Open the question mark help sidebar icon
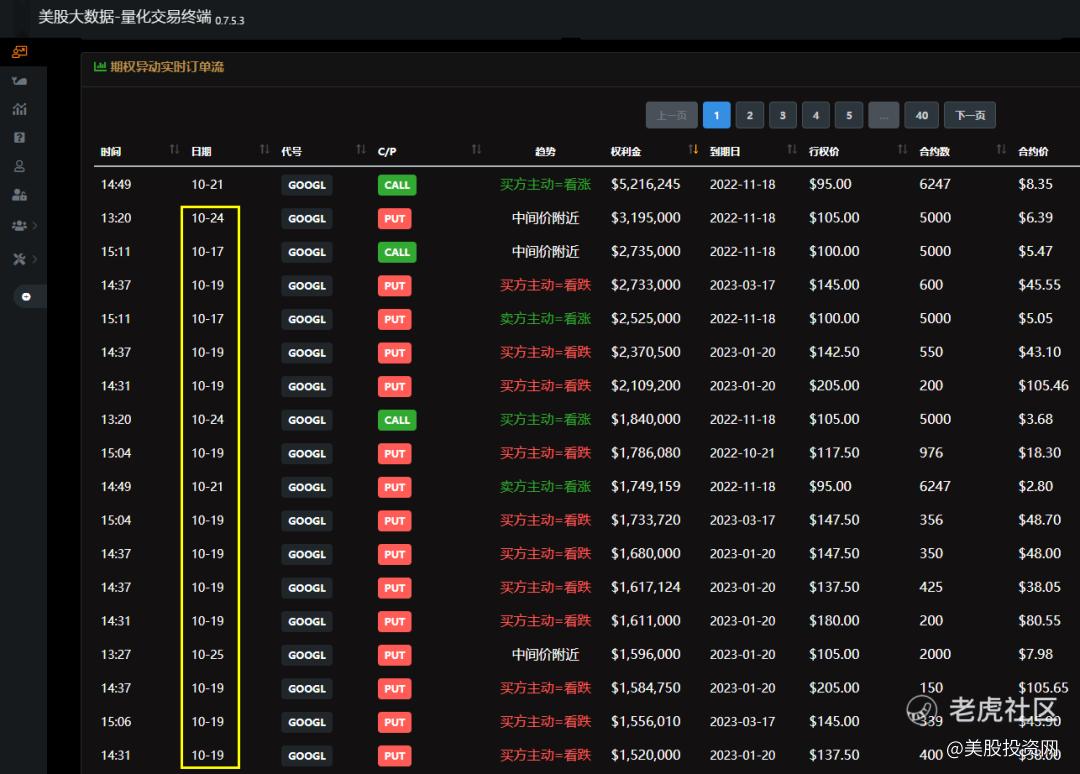 click(19, 137)
